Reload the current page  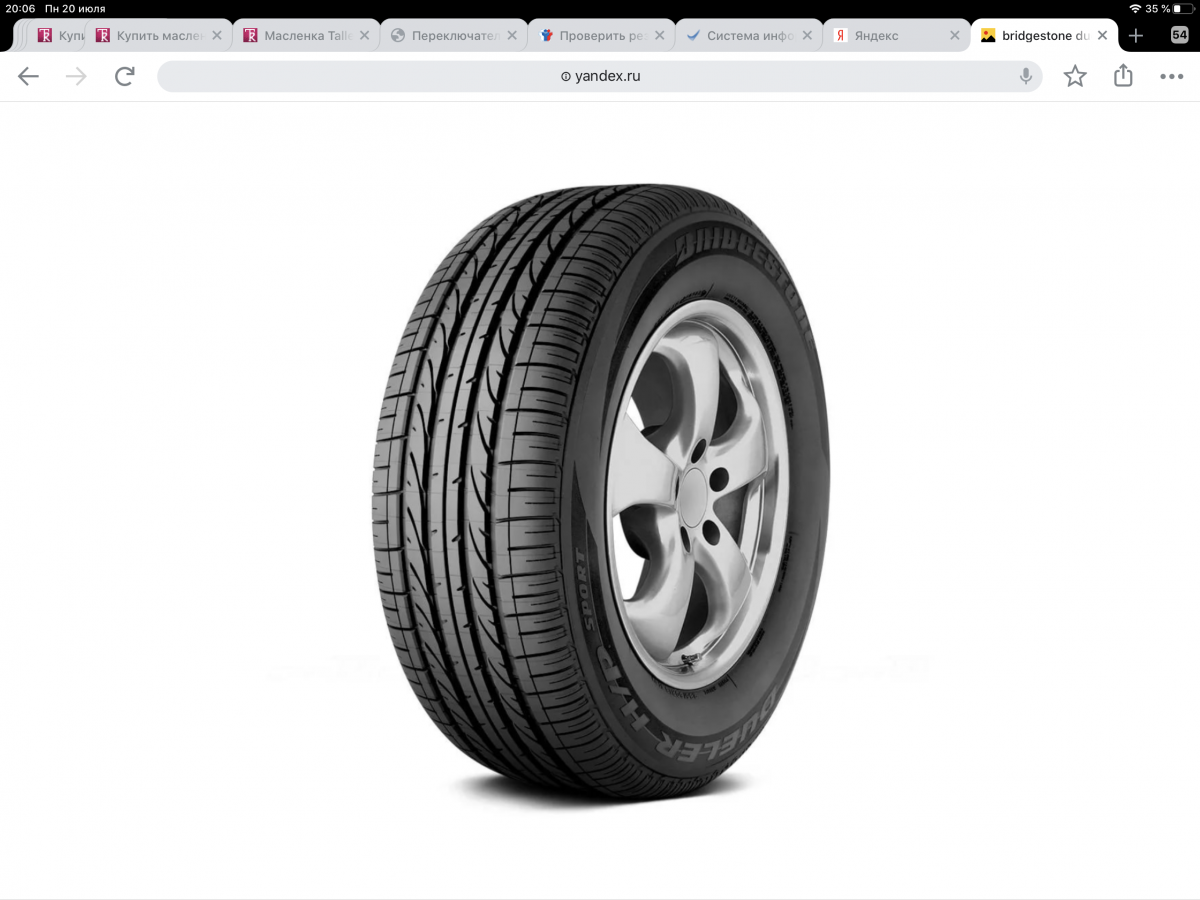pos(124,76)
